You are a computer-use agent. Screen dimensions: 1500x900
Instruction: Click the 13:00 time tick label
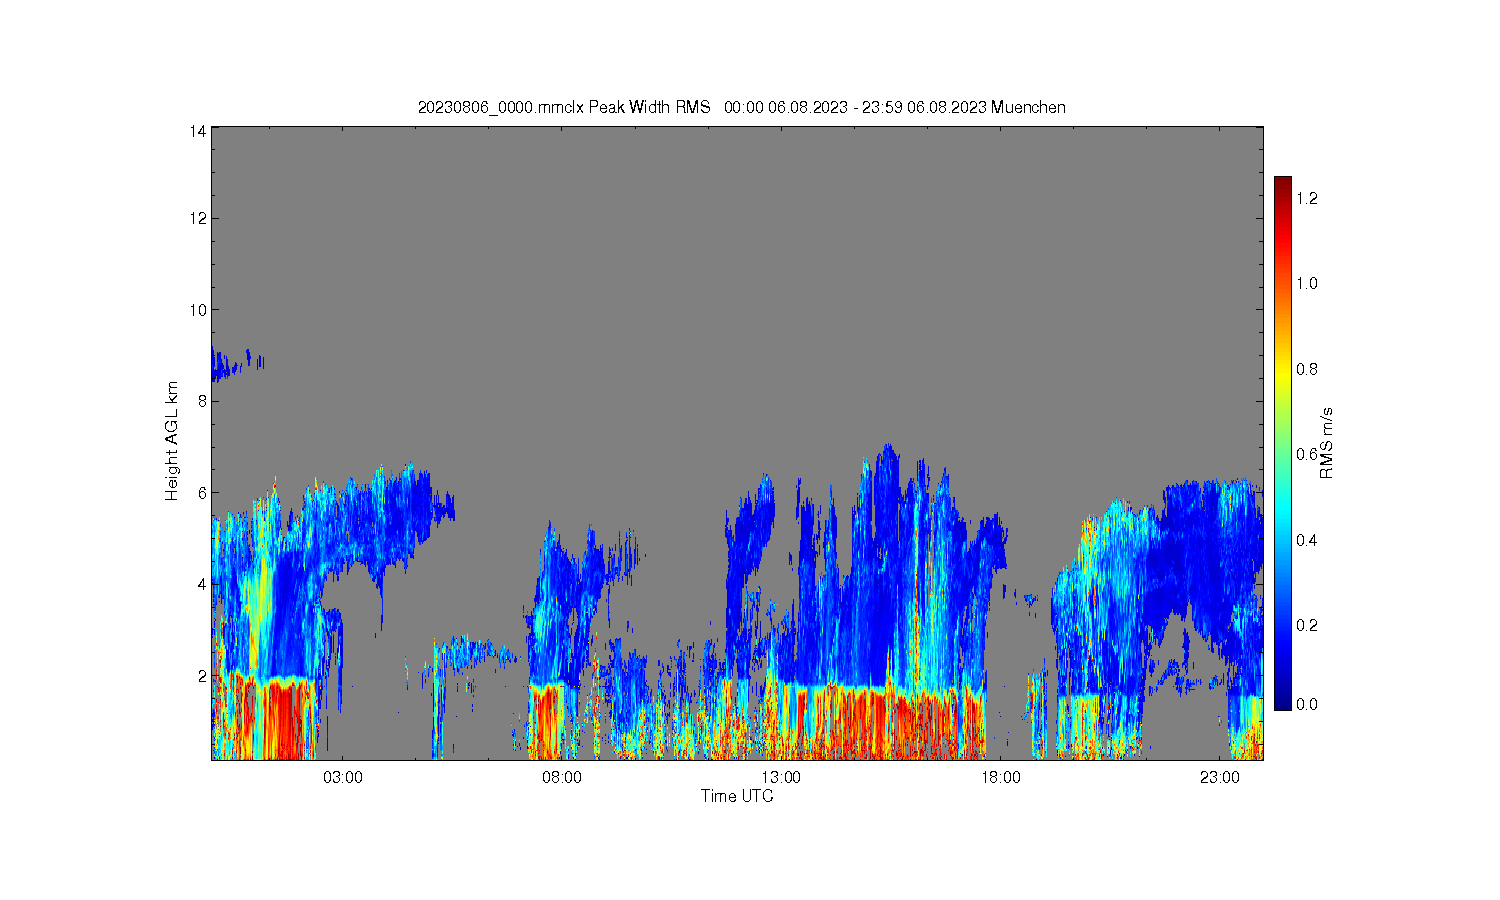point(781,777)
